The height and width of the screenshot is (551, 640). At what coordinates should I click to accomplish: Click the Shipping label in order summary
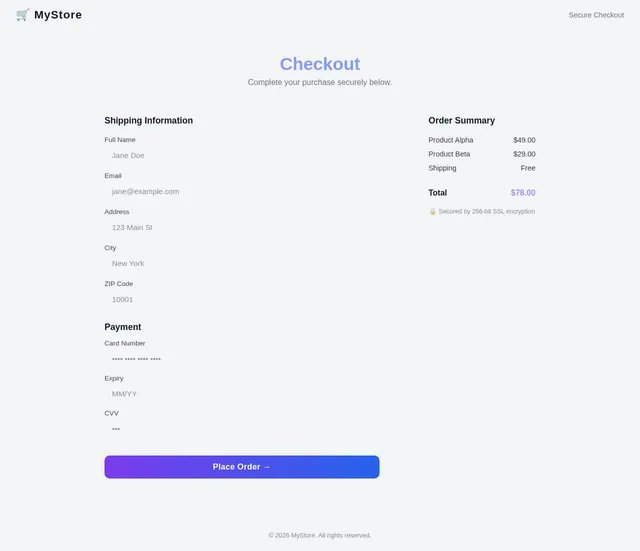click(x=442, y=168)
